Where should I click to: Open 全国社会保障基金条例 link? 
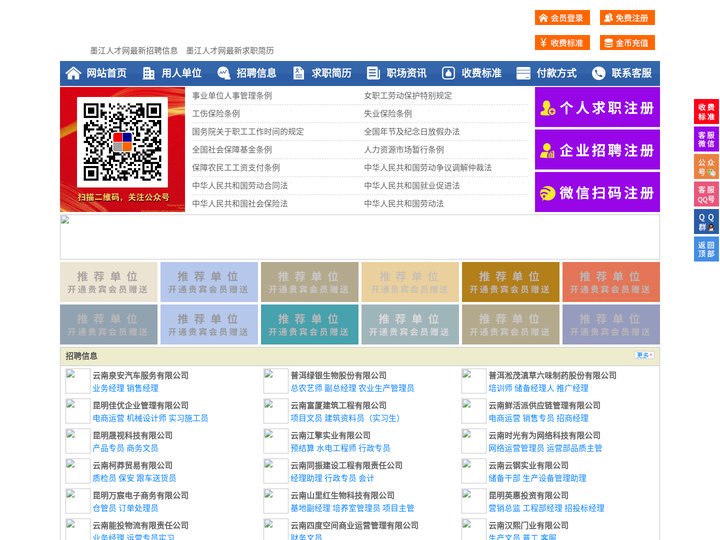[x=232, y=150]
